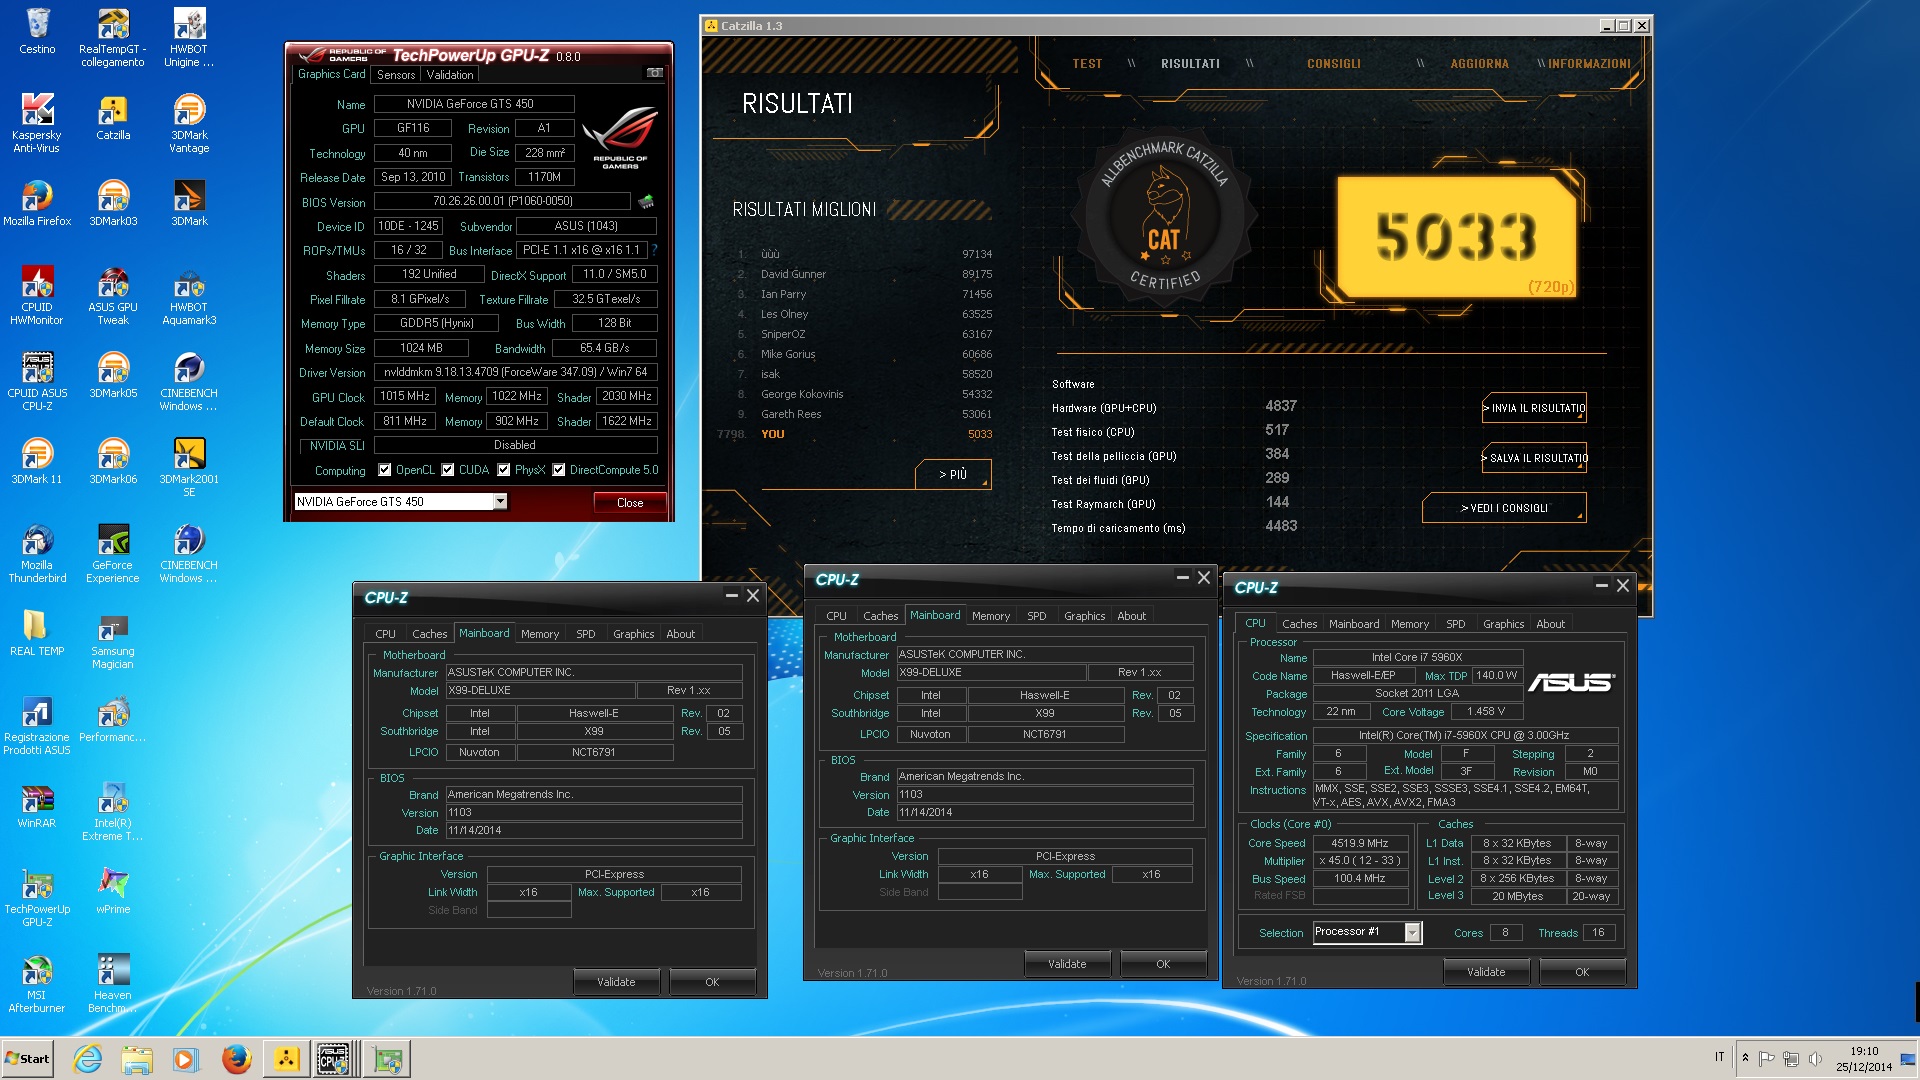Launch 3DMark05 desktop shortcut
1920x1080 pixels.
pos(113,375)
